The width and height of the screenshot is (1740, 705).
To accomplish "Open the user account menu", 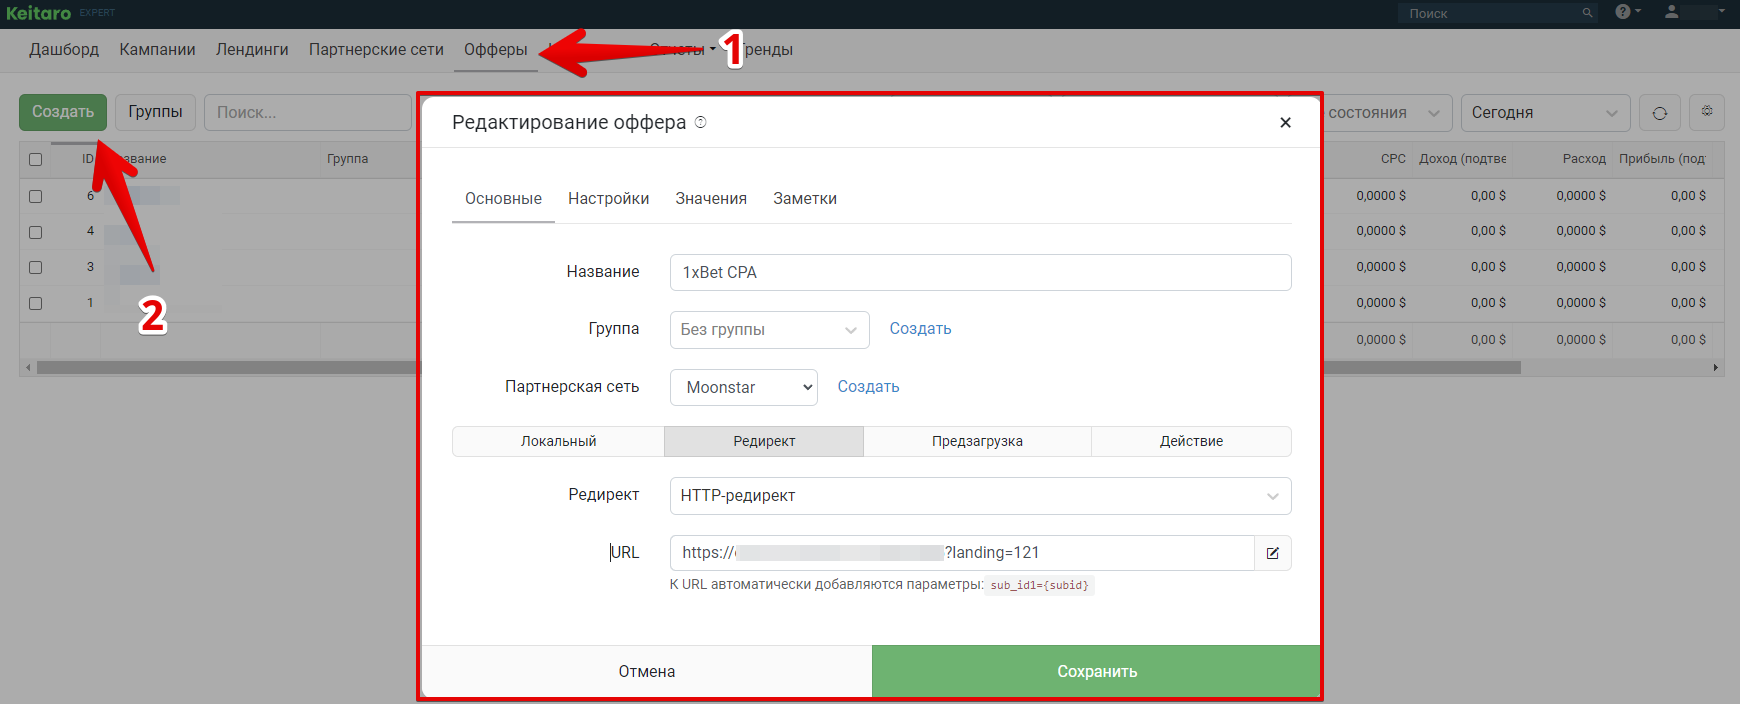I will [1695, 12].
